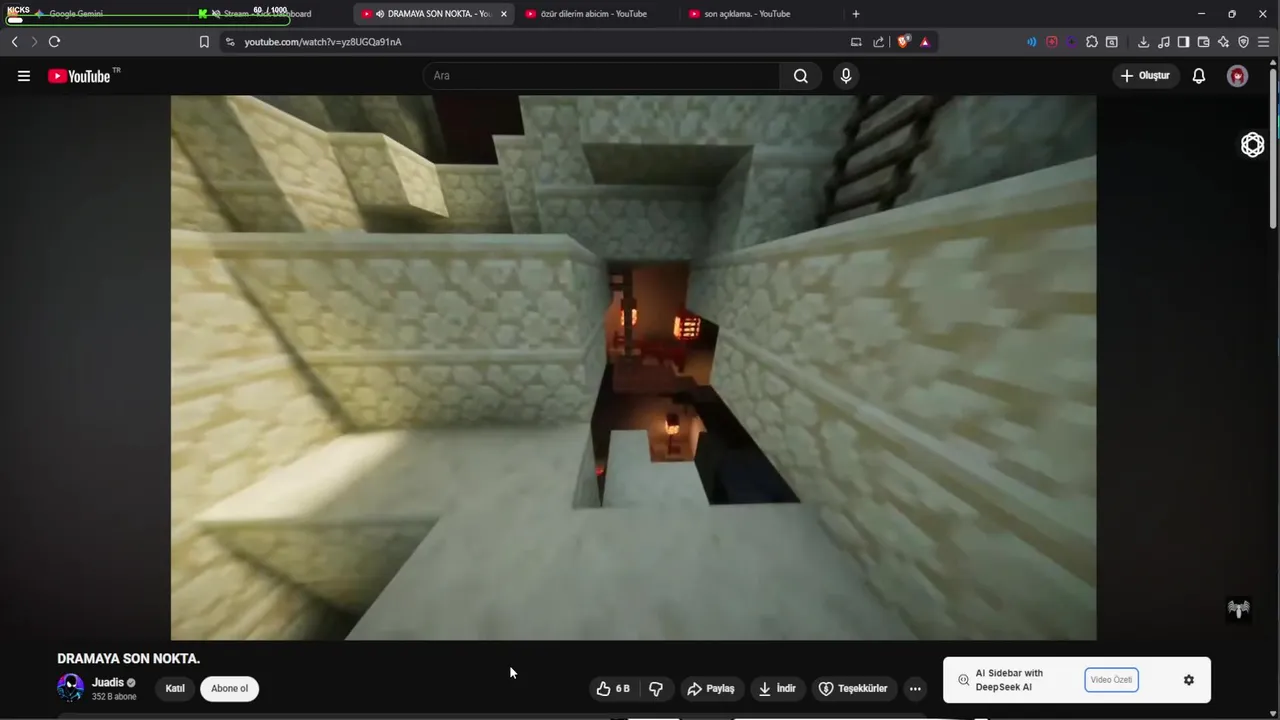Open Brave Shields lion icon
Screen dimensions: 1280x720
click(904, 42)
